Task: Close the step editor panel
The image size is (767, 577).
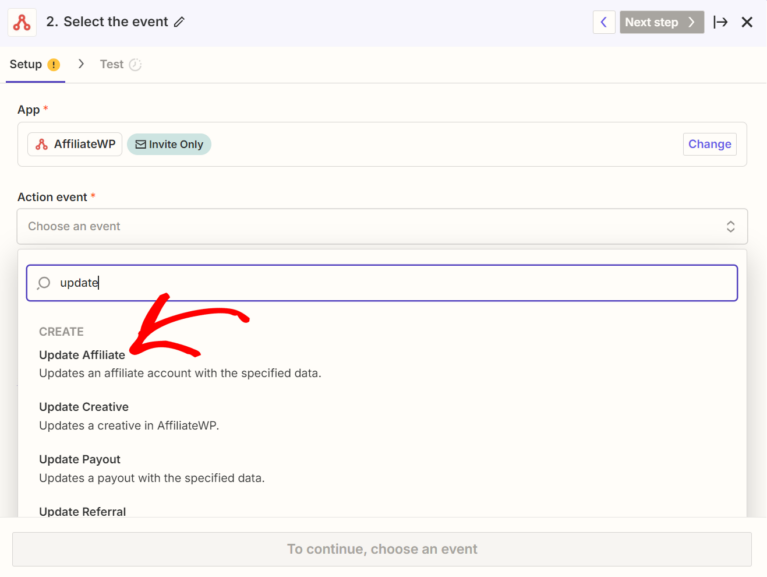Action: (746, 22)
